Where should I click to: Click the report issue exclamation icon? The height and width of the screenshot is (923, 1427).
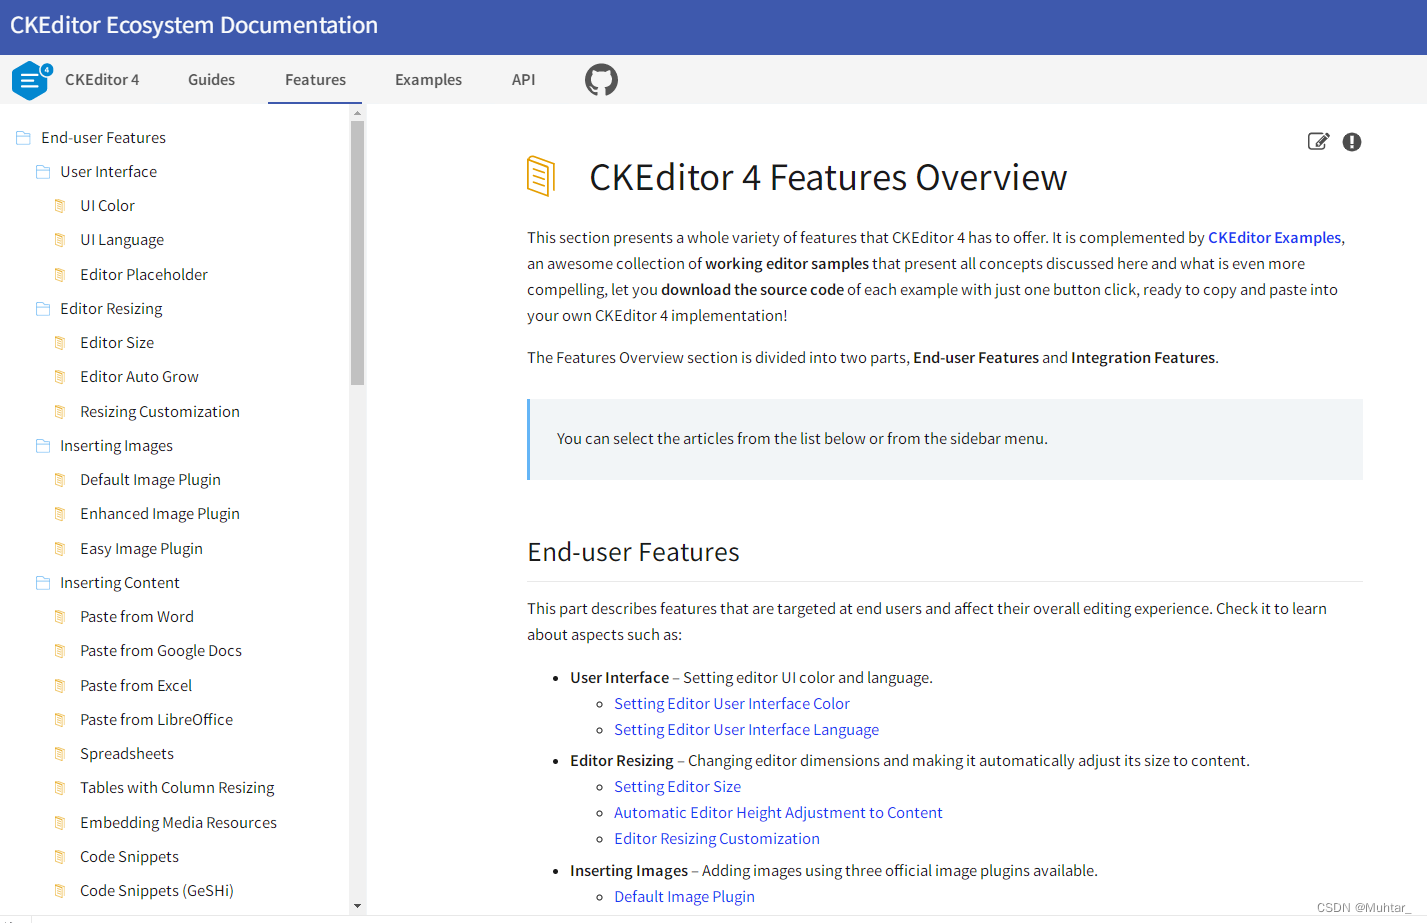click(x=1352, y=142)
